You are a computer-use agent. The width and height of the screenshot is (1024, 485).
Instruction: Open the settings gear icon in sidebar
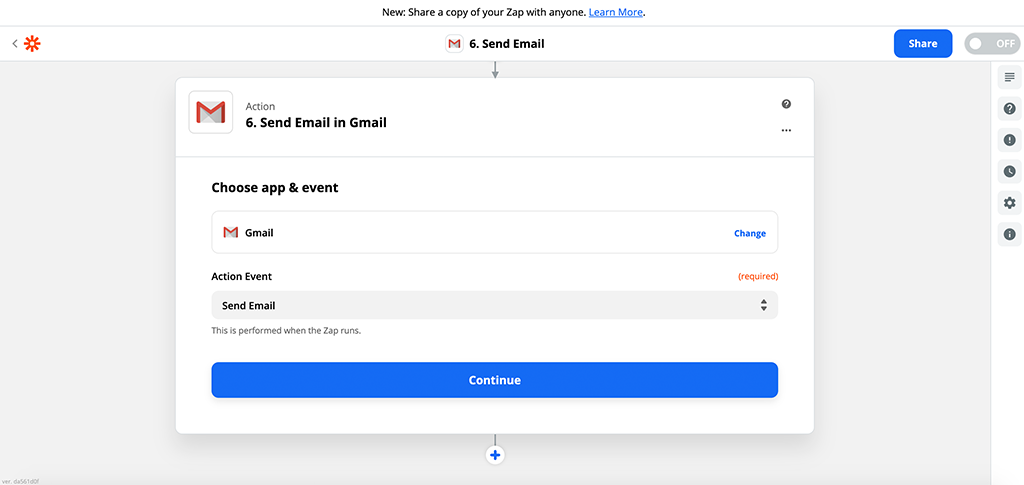tap(1009, 203)
